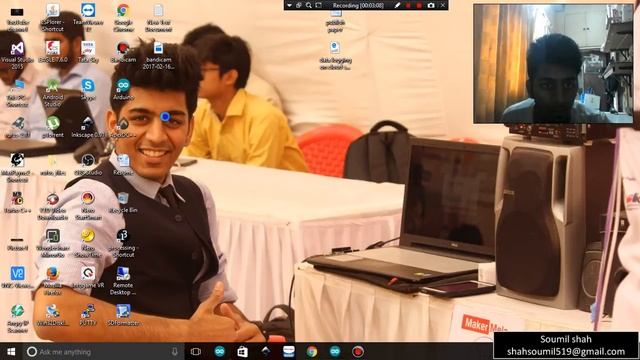Stop the Bandicam recording
The image size is (640, 360).
(x=419, y=5)
